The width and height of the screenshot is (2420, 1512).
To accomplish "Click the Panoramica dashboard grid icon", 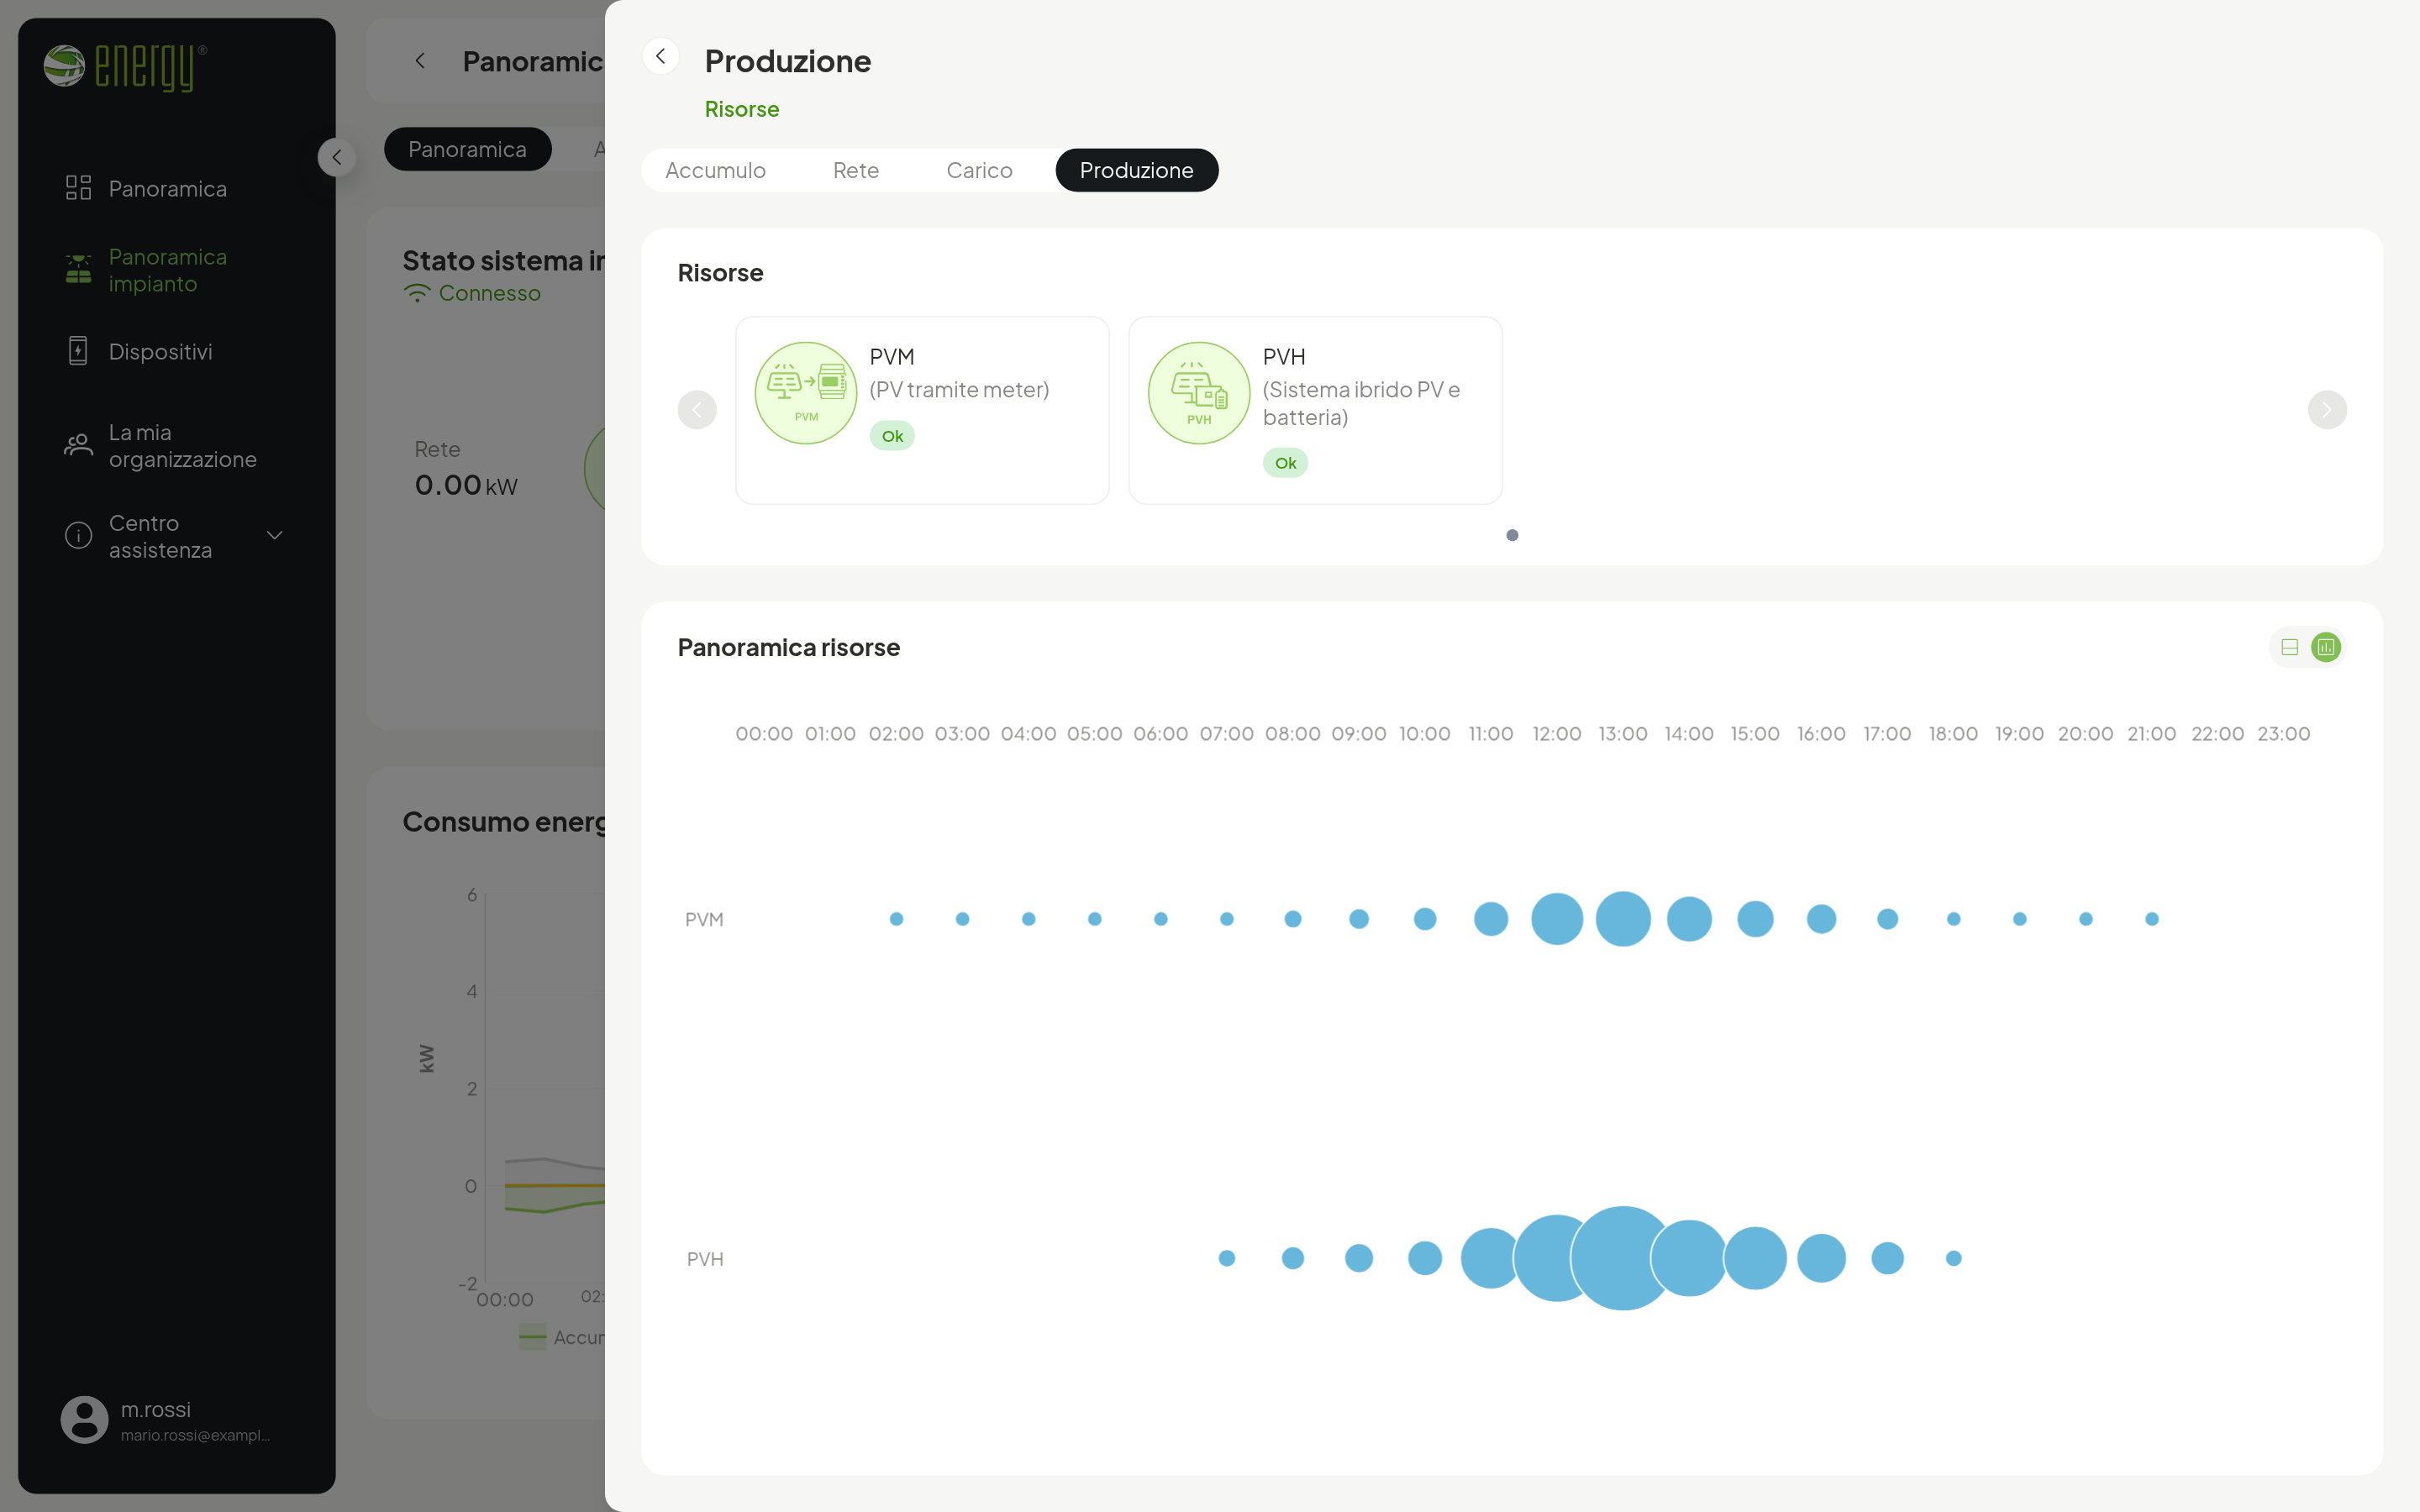I will [x=78, y=188].
